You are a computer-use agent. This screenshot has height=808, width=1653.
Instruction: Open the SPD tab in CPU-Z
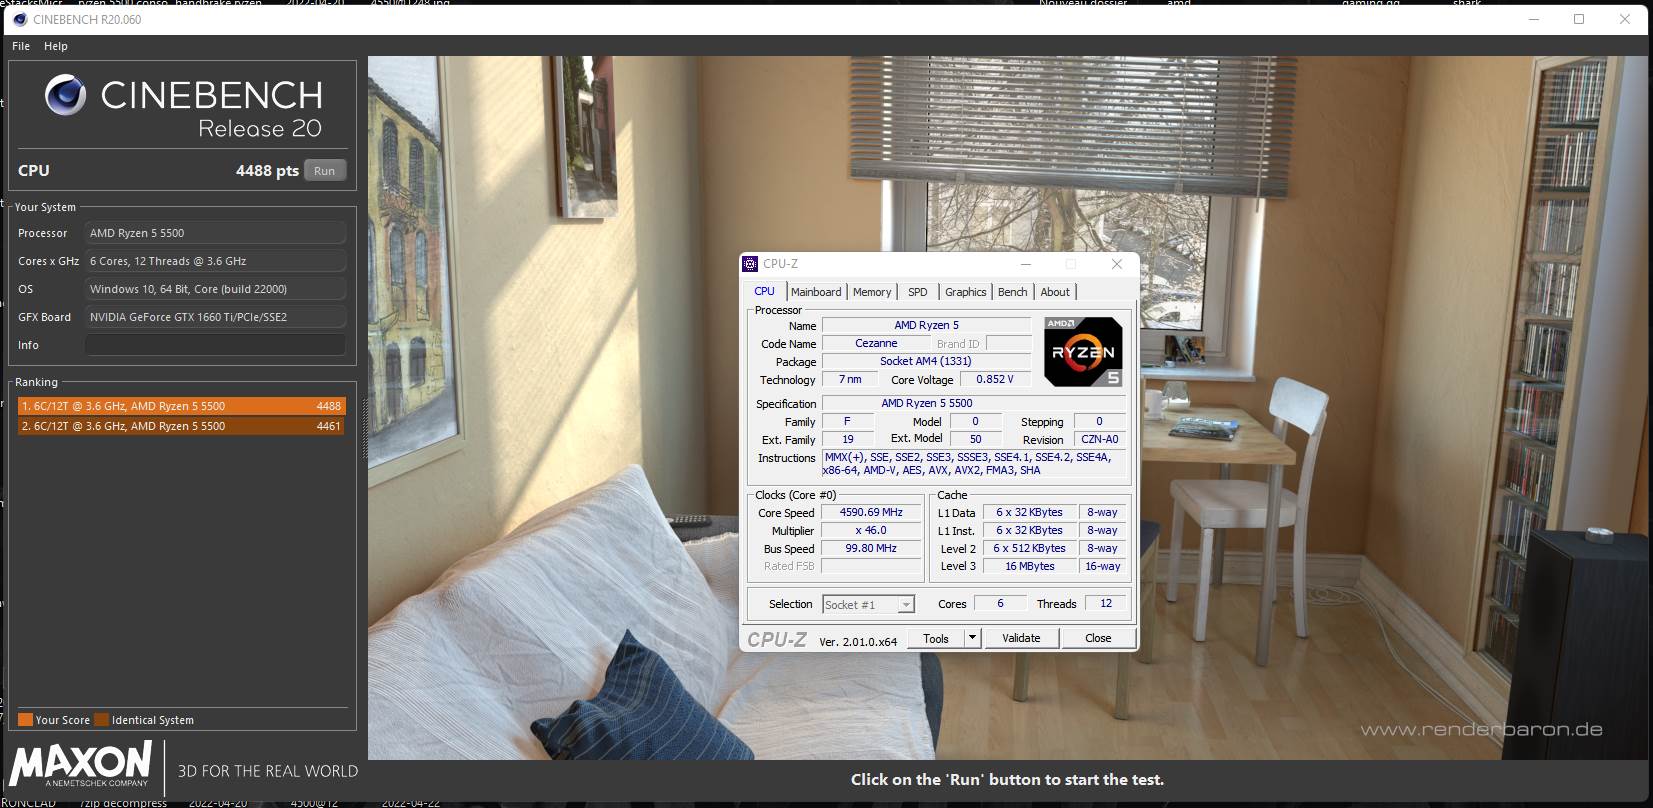pyautogui.click(x=918, y=292)
